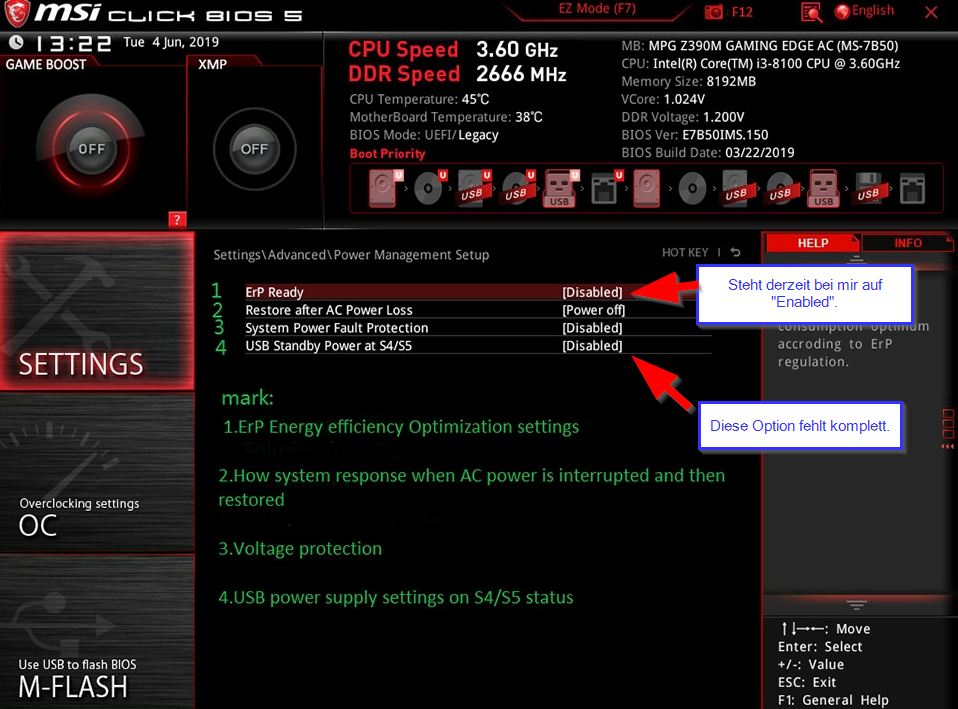Switch to the INFO tab
958x709 pixels.
click(907, 242)
